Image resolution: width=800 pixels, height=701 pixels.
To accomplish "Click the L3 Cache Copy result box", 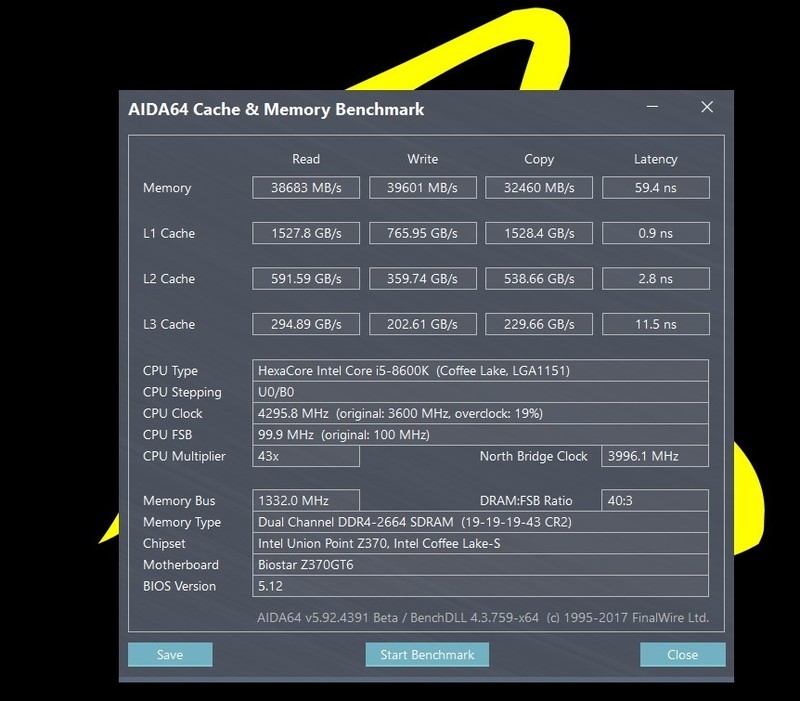I will [538, 324].
